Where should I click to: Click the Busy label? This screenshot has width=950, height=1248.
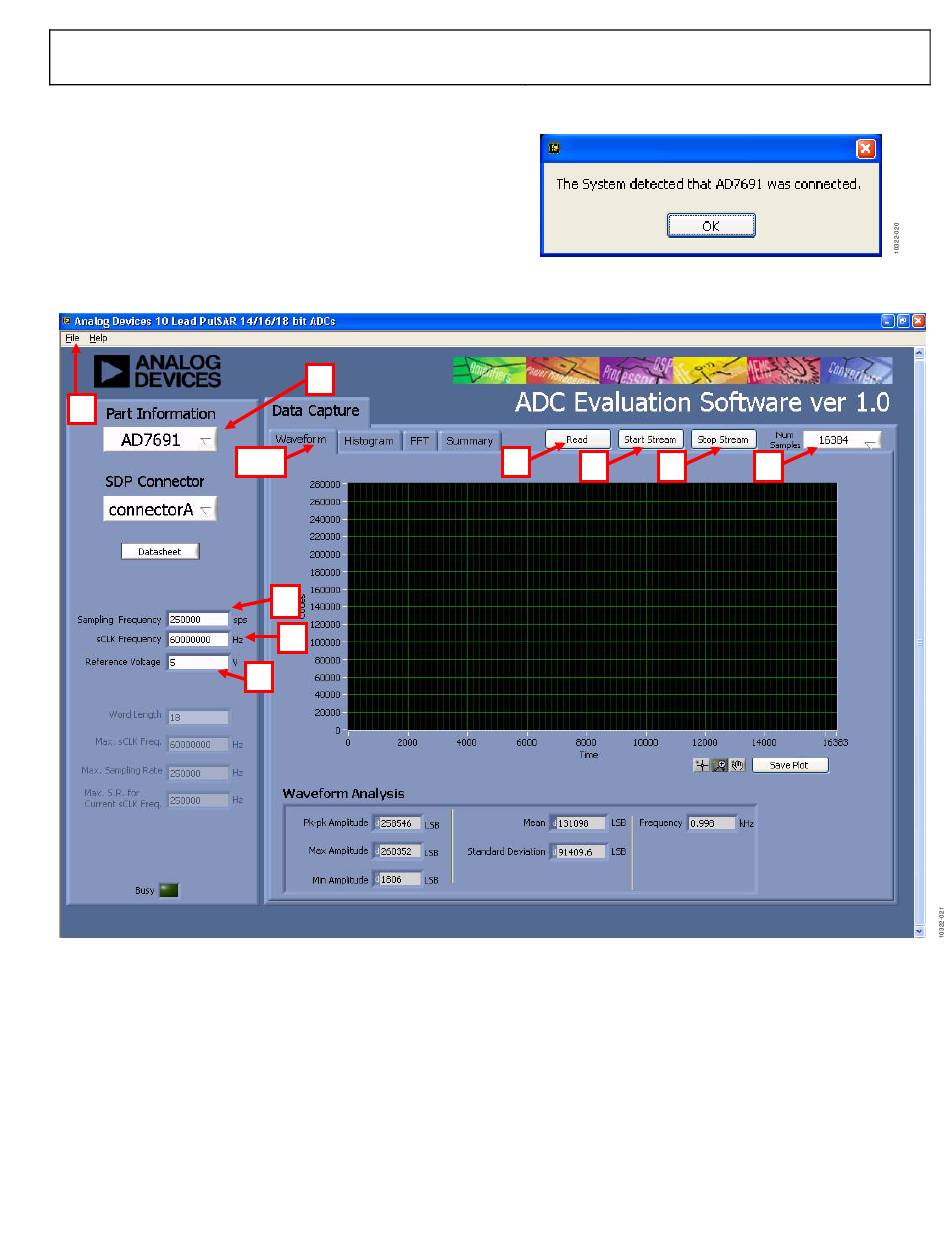click(145, 890)
